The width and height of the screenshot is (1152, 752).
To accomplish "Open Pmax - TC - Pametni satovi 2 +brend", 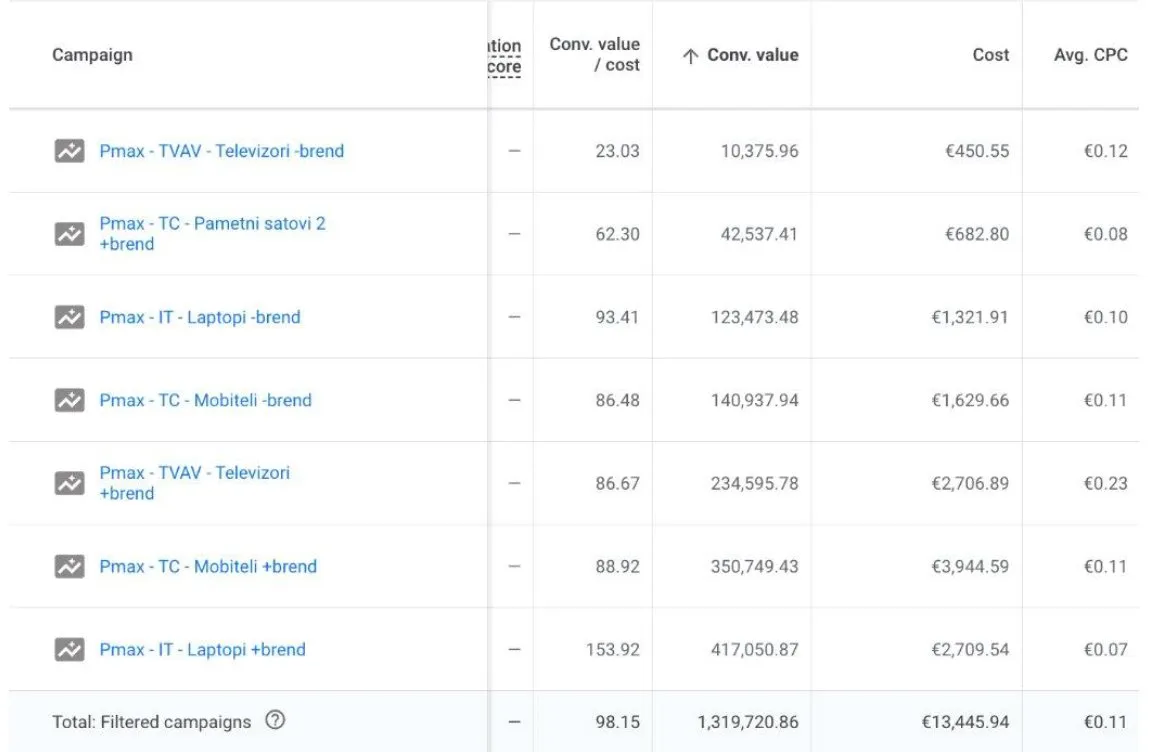I will 212,234.
